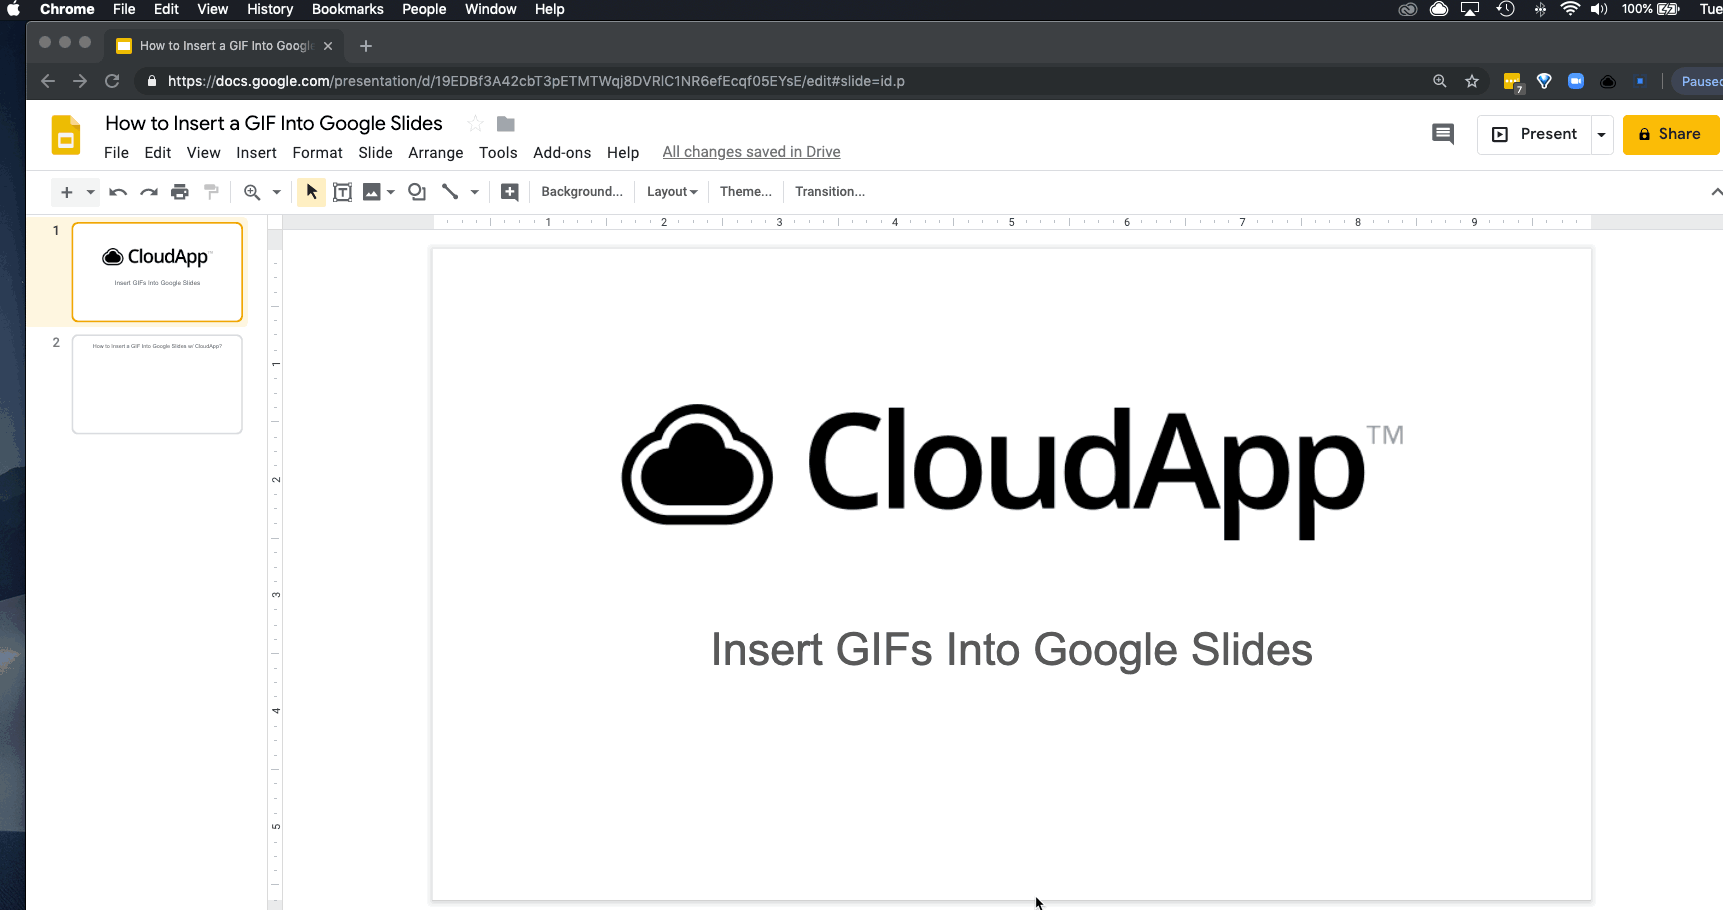The height and width of the screenshot is (910, 1723).
Task: Select the Shape tool
Action: click(417, 192)
